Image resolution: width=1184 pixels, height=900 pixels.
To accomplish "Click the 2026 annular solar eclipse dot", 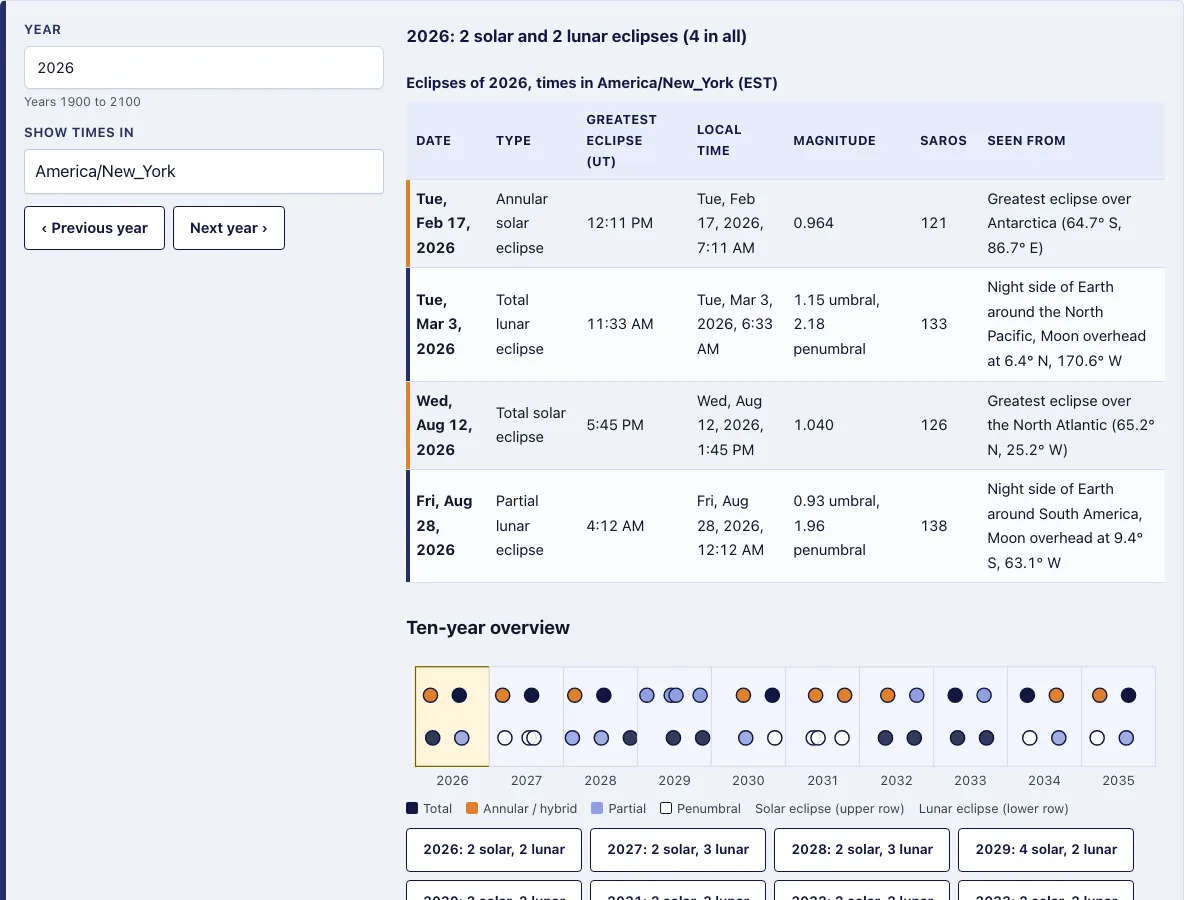I will 430,695.
